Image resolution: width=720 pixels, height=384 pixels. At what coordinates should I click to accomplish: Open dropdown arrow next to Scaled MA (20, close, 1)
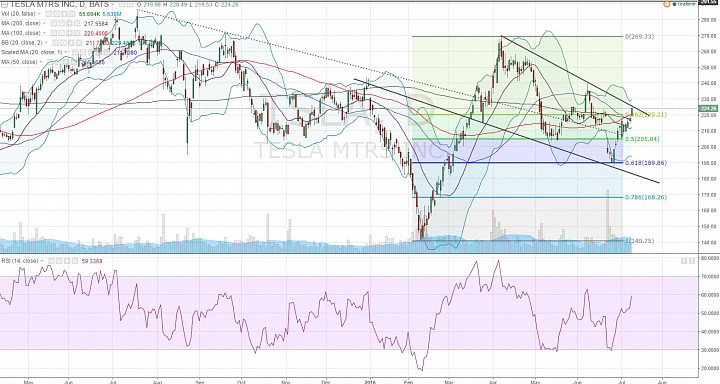66,52
